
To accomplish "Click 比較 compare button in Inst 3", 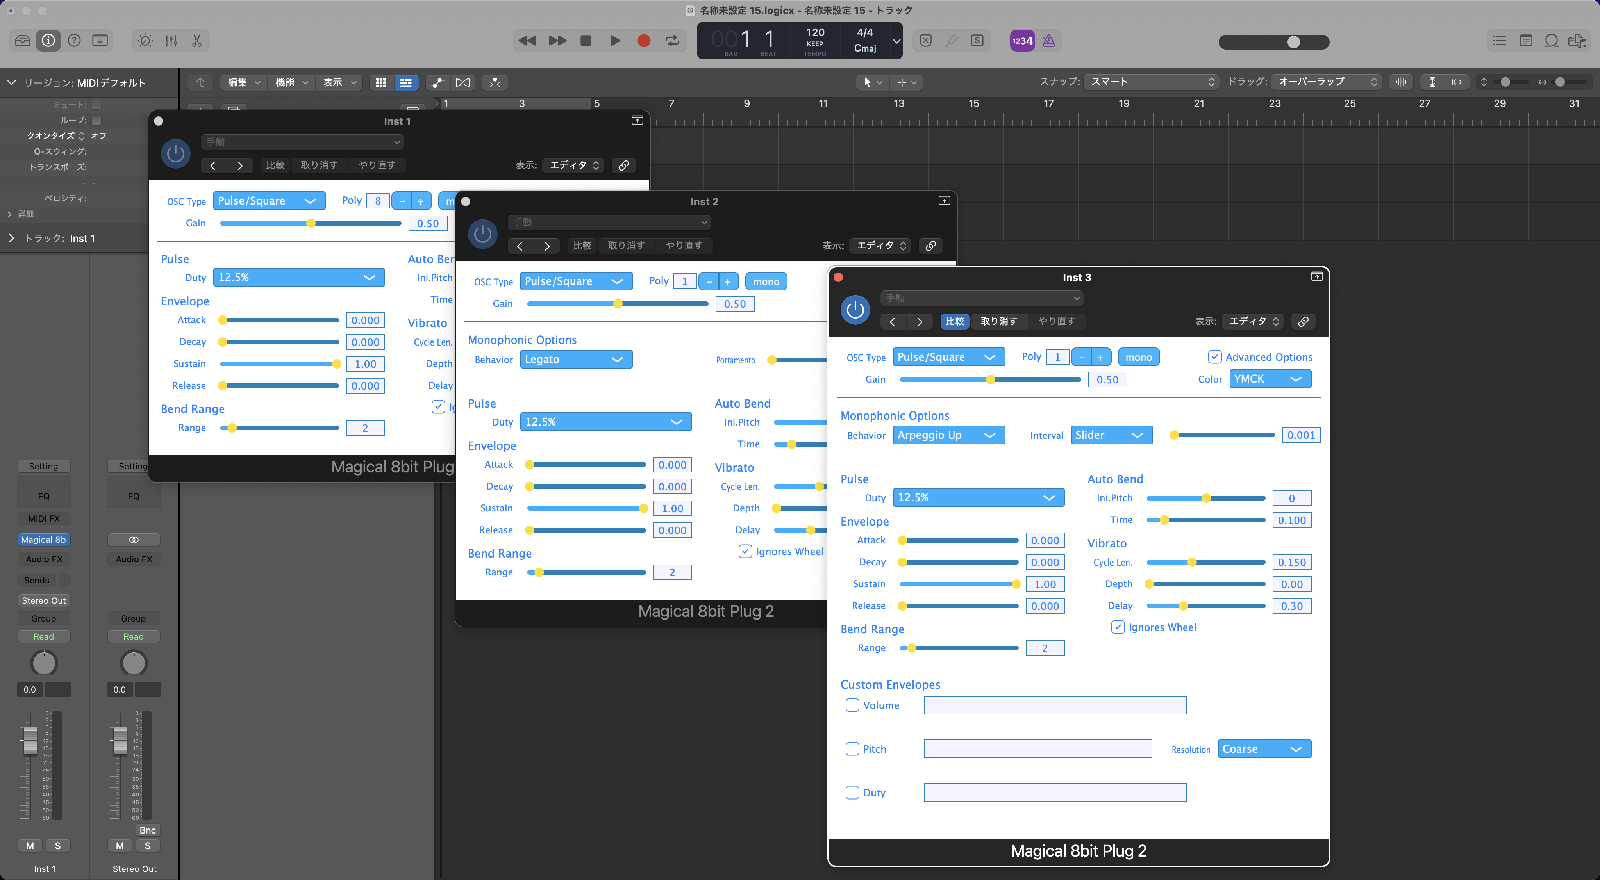I will (x=955, y=322).
